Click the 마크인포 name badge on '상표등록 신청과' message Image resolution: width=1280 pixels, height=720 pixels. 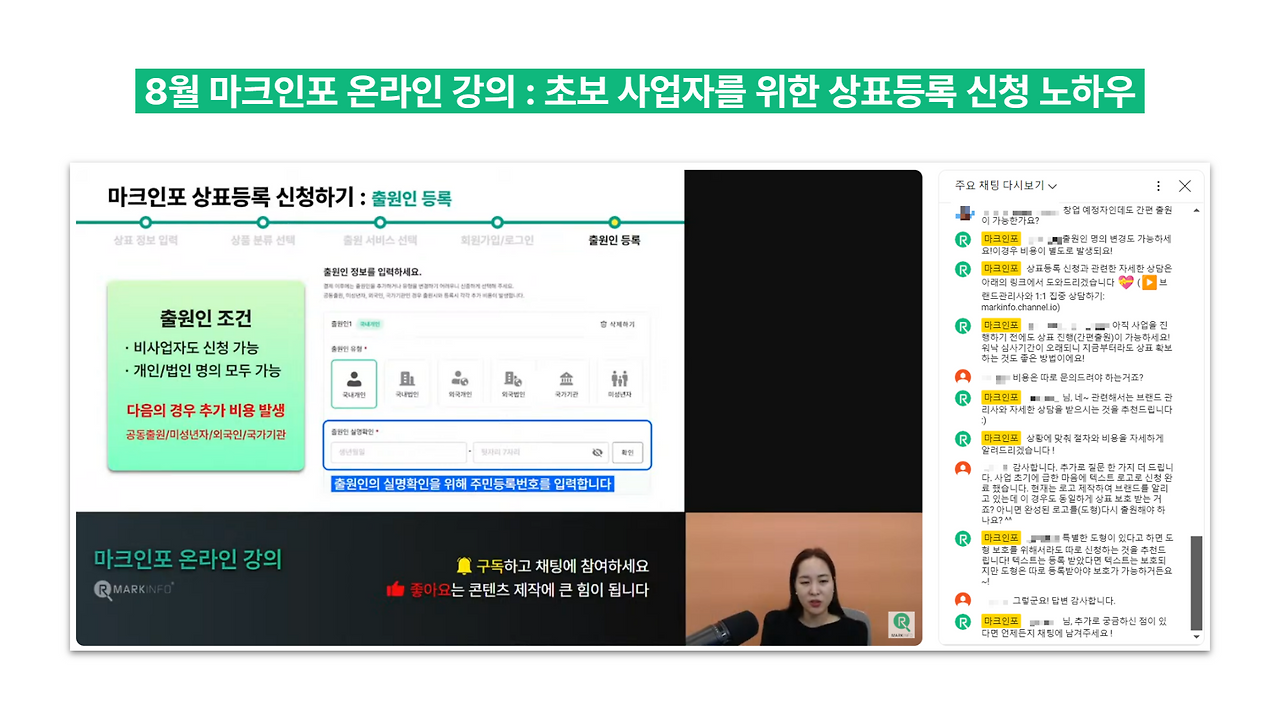(x=1001, y=269)
